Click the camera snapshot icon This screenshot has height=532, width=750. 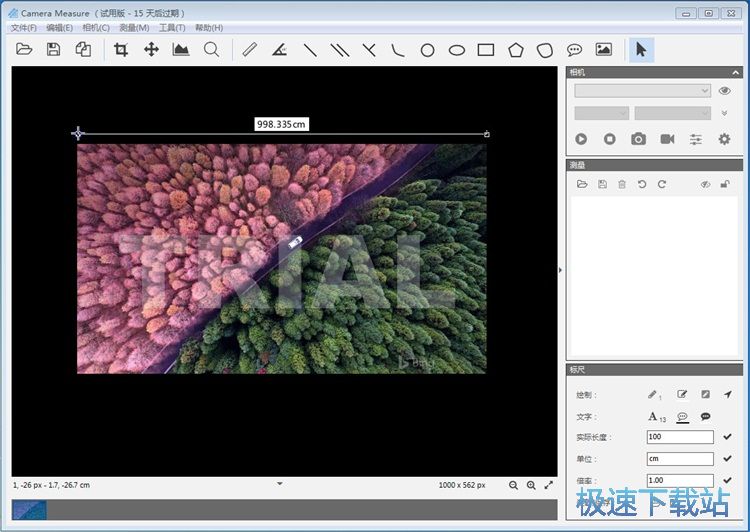click(x=638, y=139)
